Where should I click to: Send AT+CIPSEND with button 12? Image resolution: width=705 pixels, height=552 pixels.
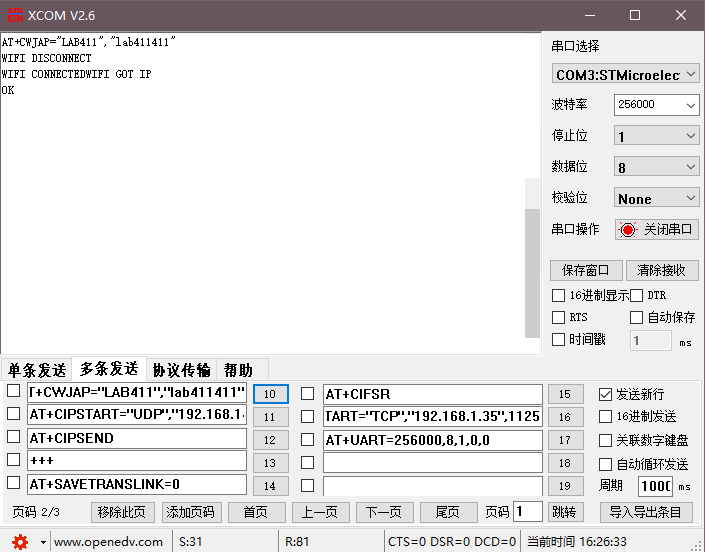coord(271,440)
